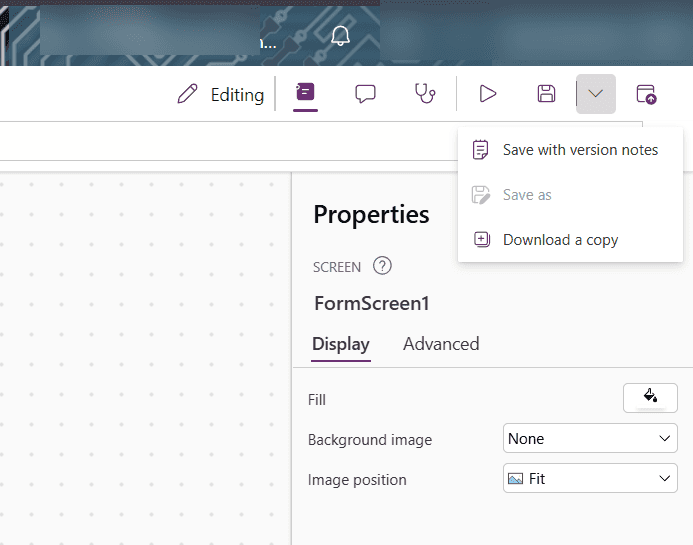The height and width of the screenshot is (545, 693).
Task: Expand the Image position dropdown
Action: tap(590, 478)
